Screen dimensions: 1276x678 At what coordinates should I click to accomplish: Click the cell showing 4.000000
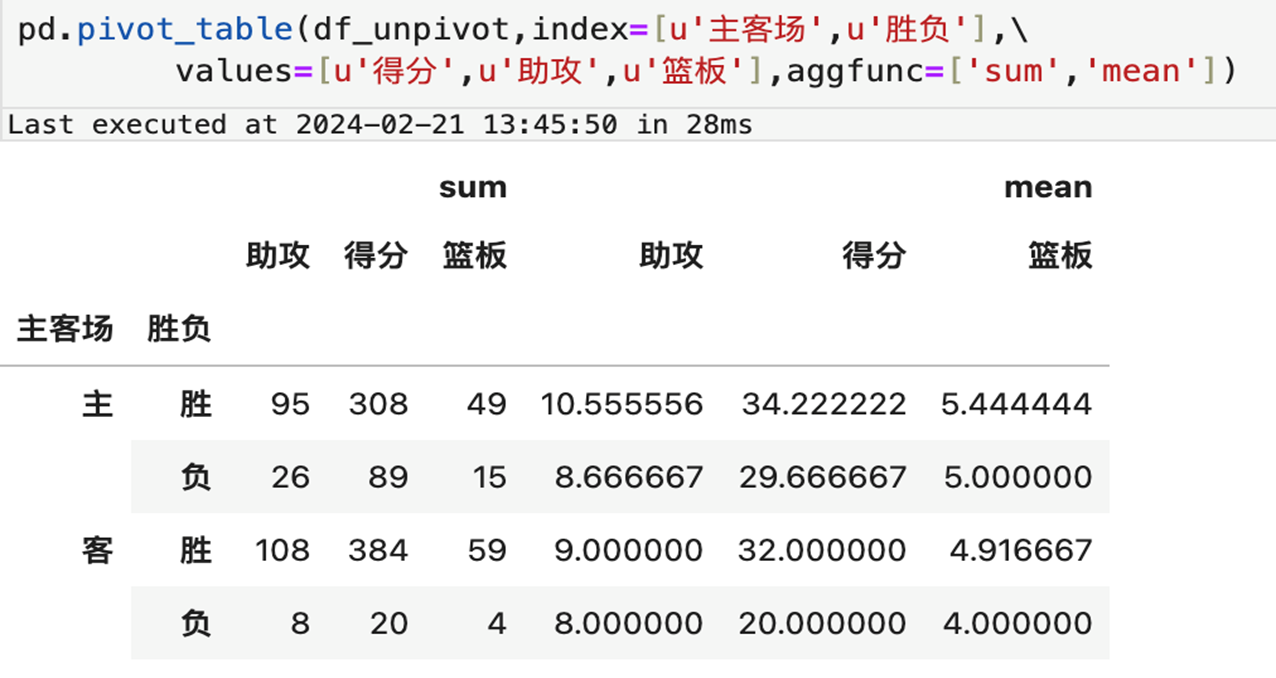tap(1018, 623)
